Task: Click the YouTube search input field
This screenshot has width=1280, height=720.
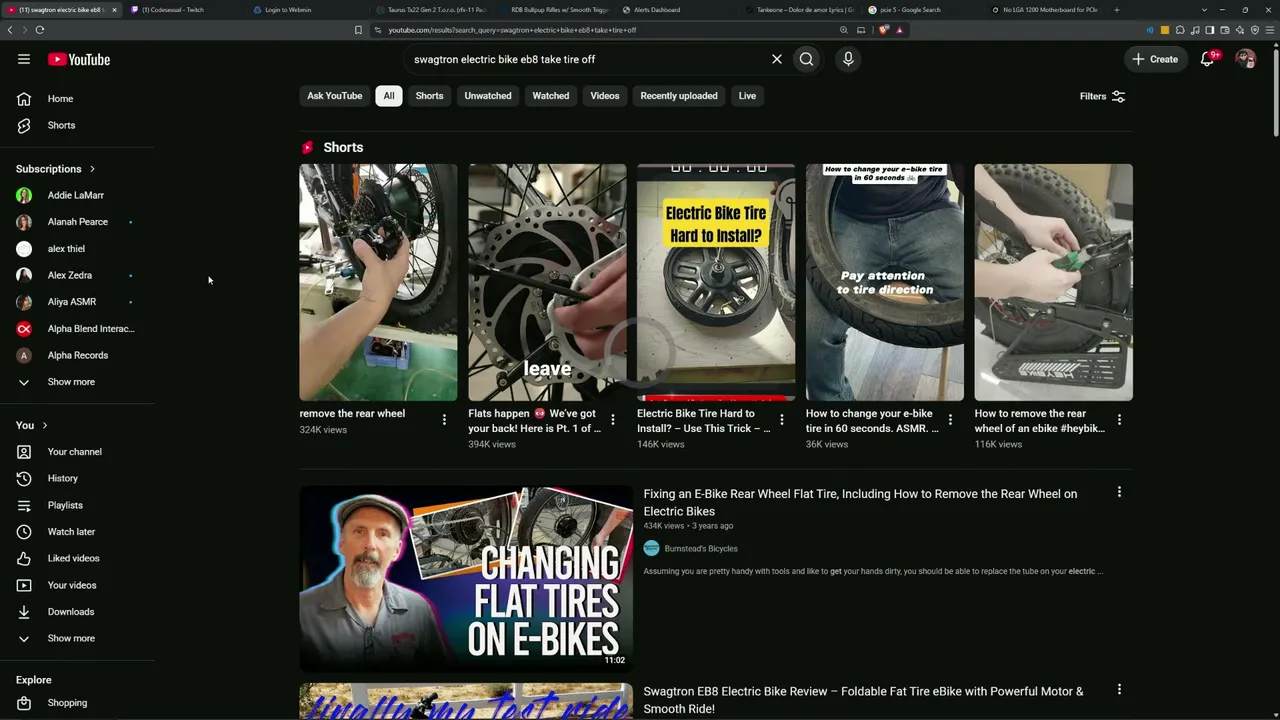Action: point(588,59)
